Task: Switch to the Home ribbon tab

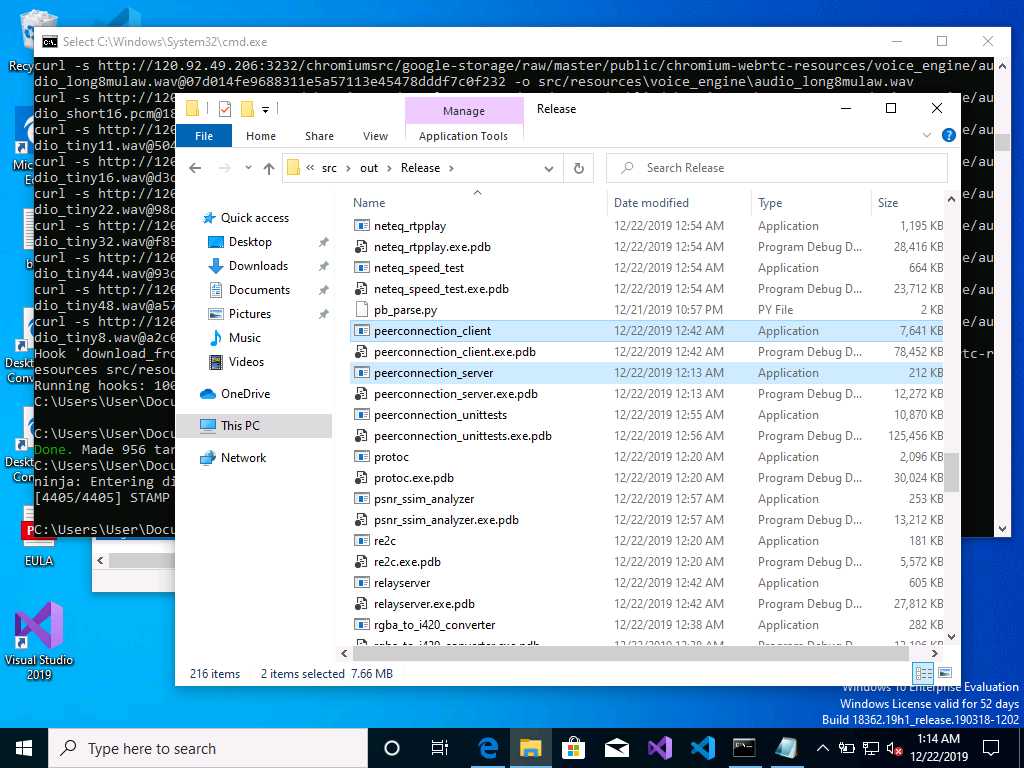Action: [x=261, y=136]
